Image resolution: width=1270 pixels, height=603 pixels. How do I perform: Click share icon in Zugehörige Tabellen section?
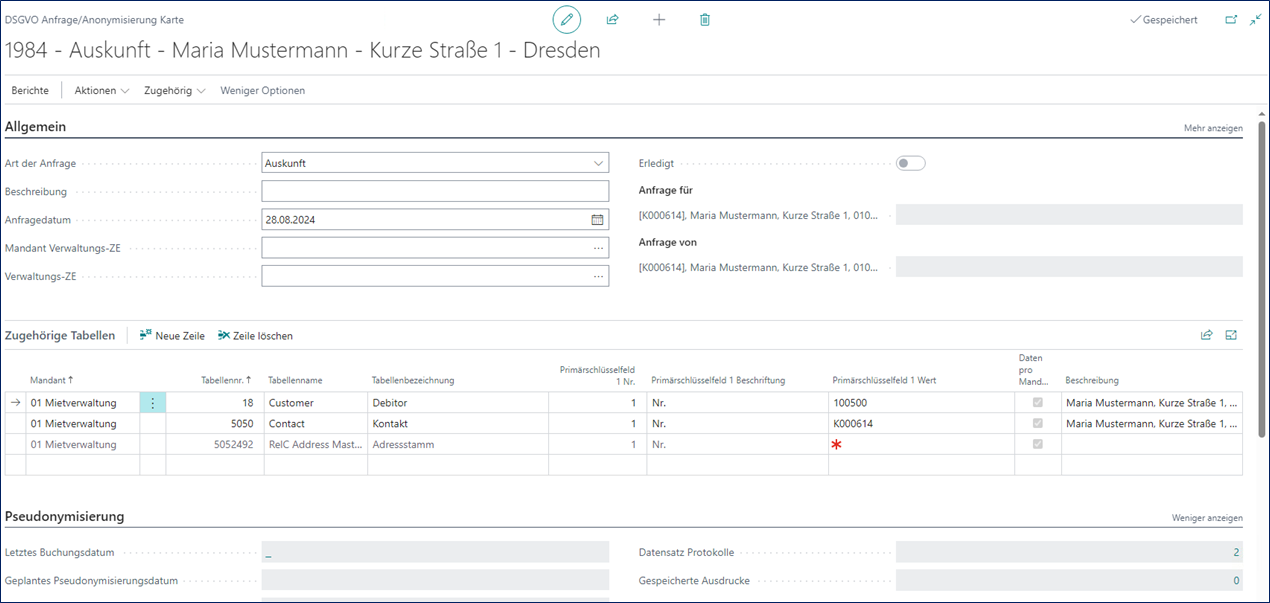coord(1207,336)
